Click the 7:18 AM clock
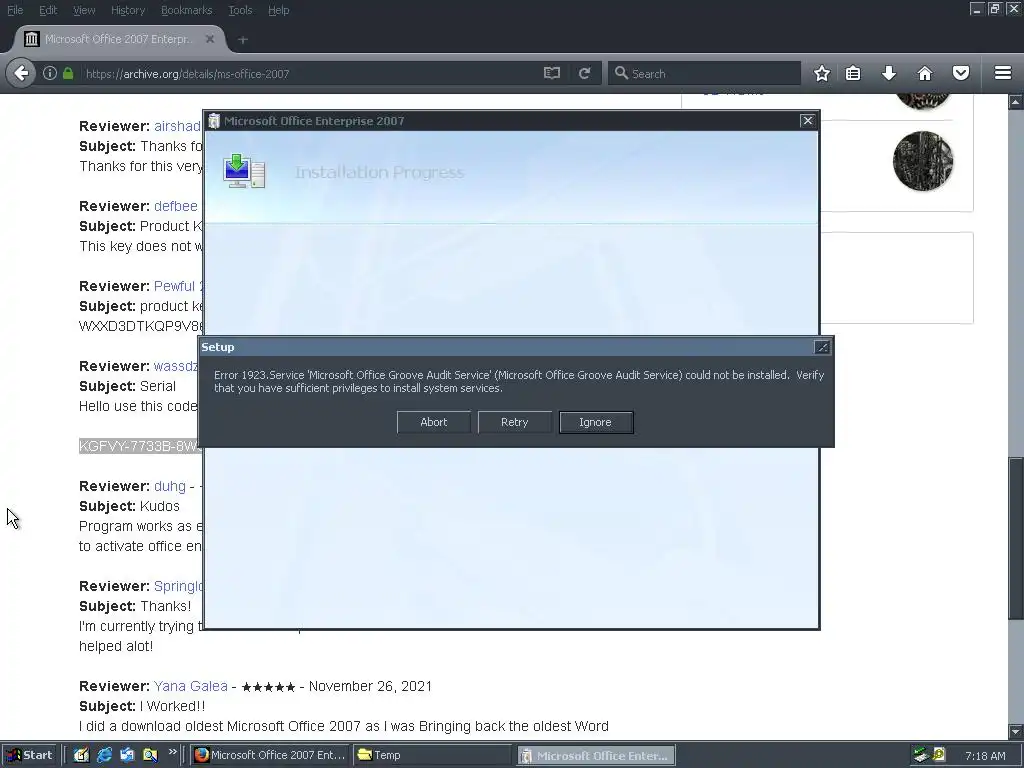This screenshot has width=1024, height=768. 985,756
